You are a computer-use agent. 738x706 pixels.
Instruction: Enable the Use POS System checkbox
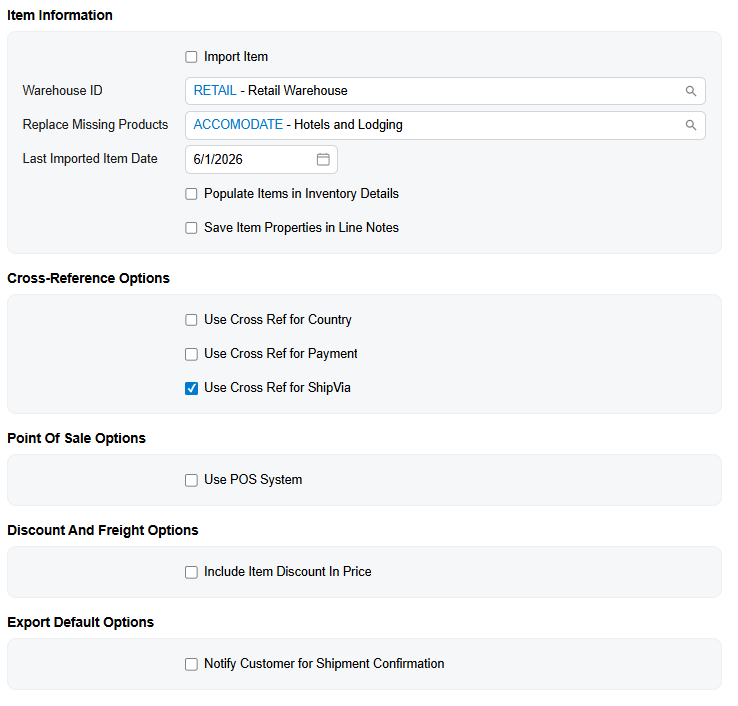coord(191,480)
